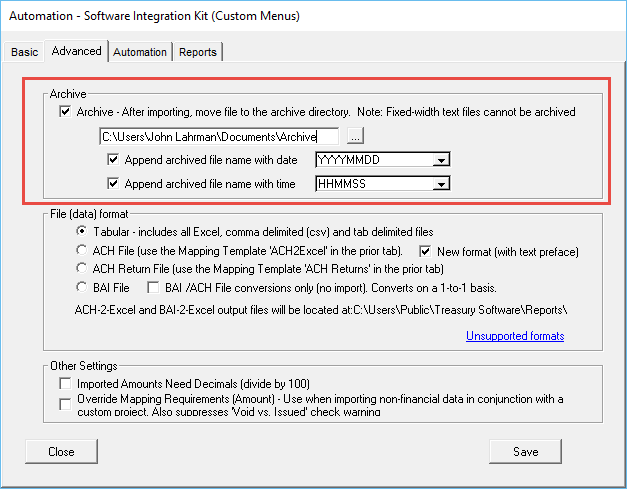
Task: Uncheck the Archive after importing checkbox
Action: click(66, 112)
